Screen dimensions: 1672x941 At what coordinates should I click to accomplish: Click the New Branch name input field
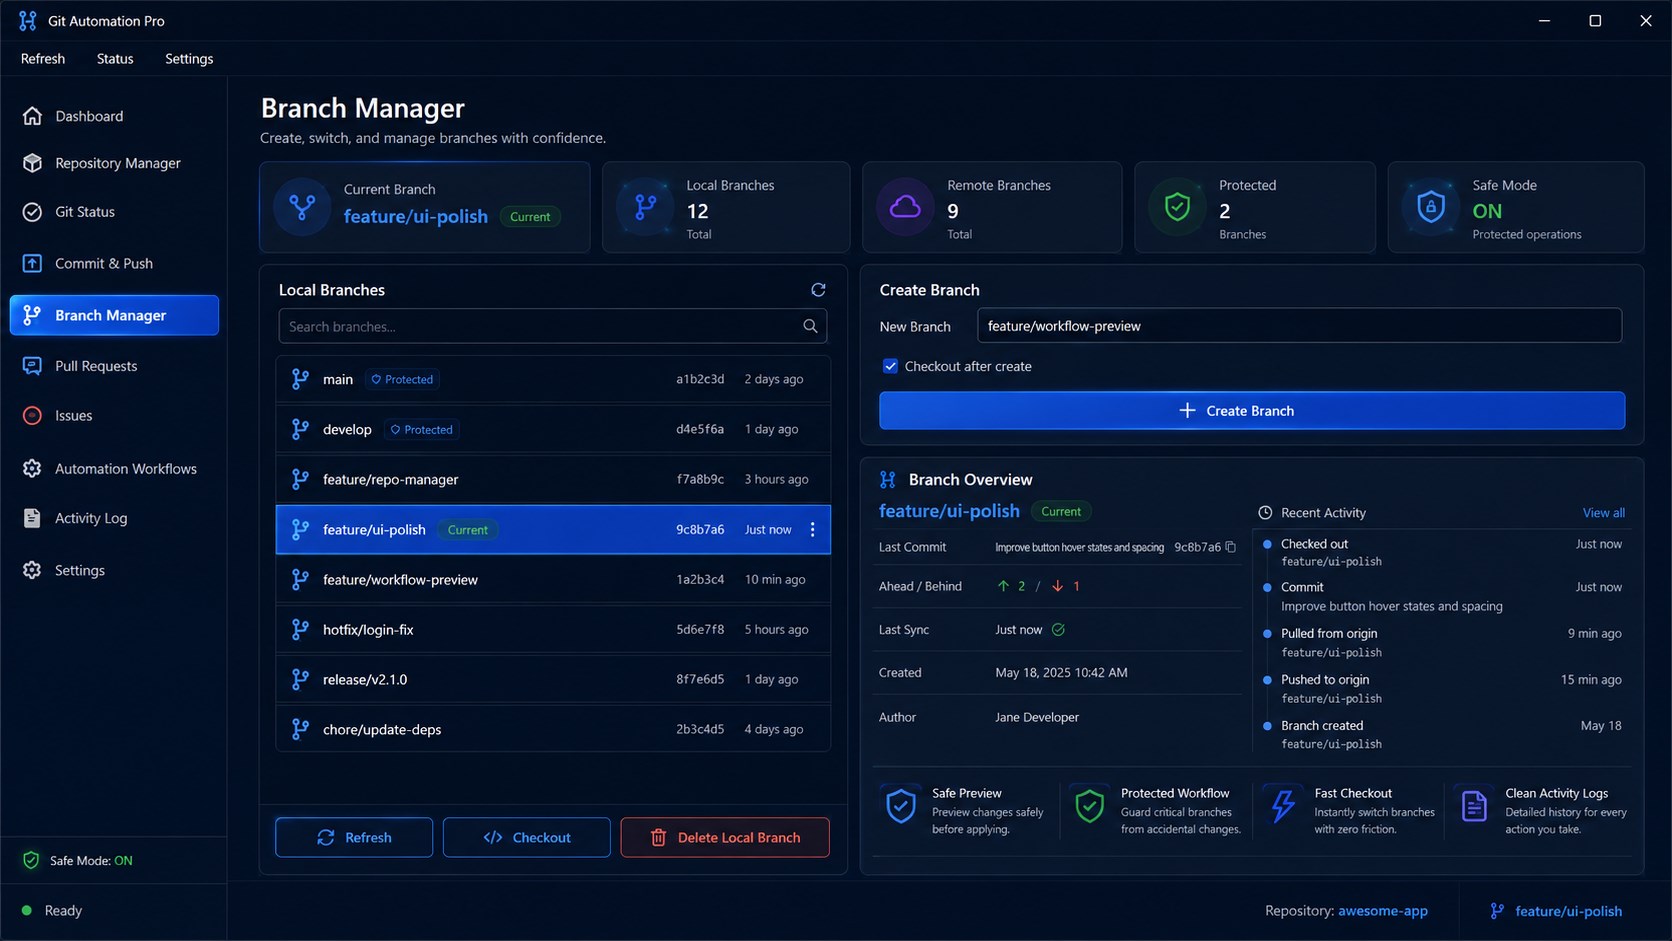(x=1299, y=326)
